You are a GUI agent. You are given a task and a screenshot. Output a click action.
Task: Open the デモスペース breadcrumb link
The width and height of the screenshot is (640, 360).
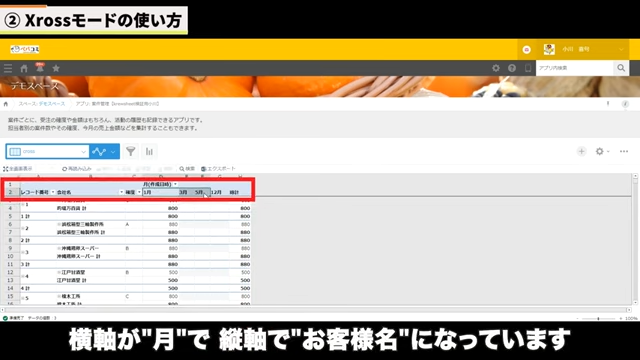[x=52, y=104]
